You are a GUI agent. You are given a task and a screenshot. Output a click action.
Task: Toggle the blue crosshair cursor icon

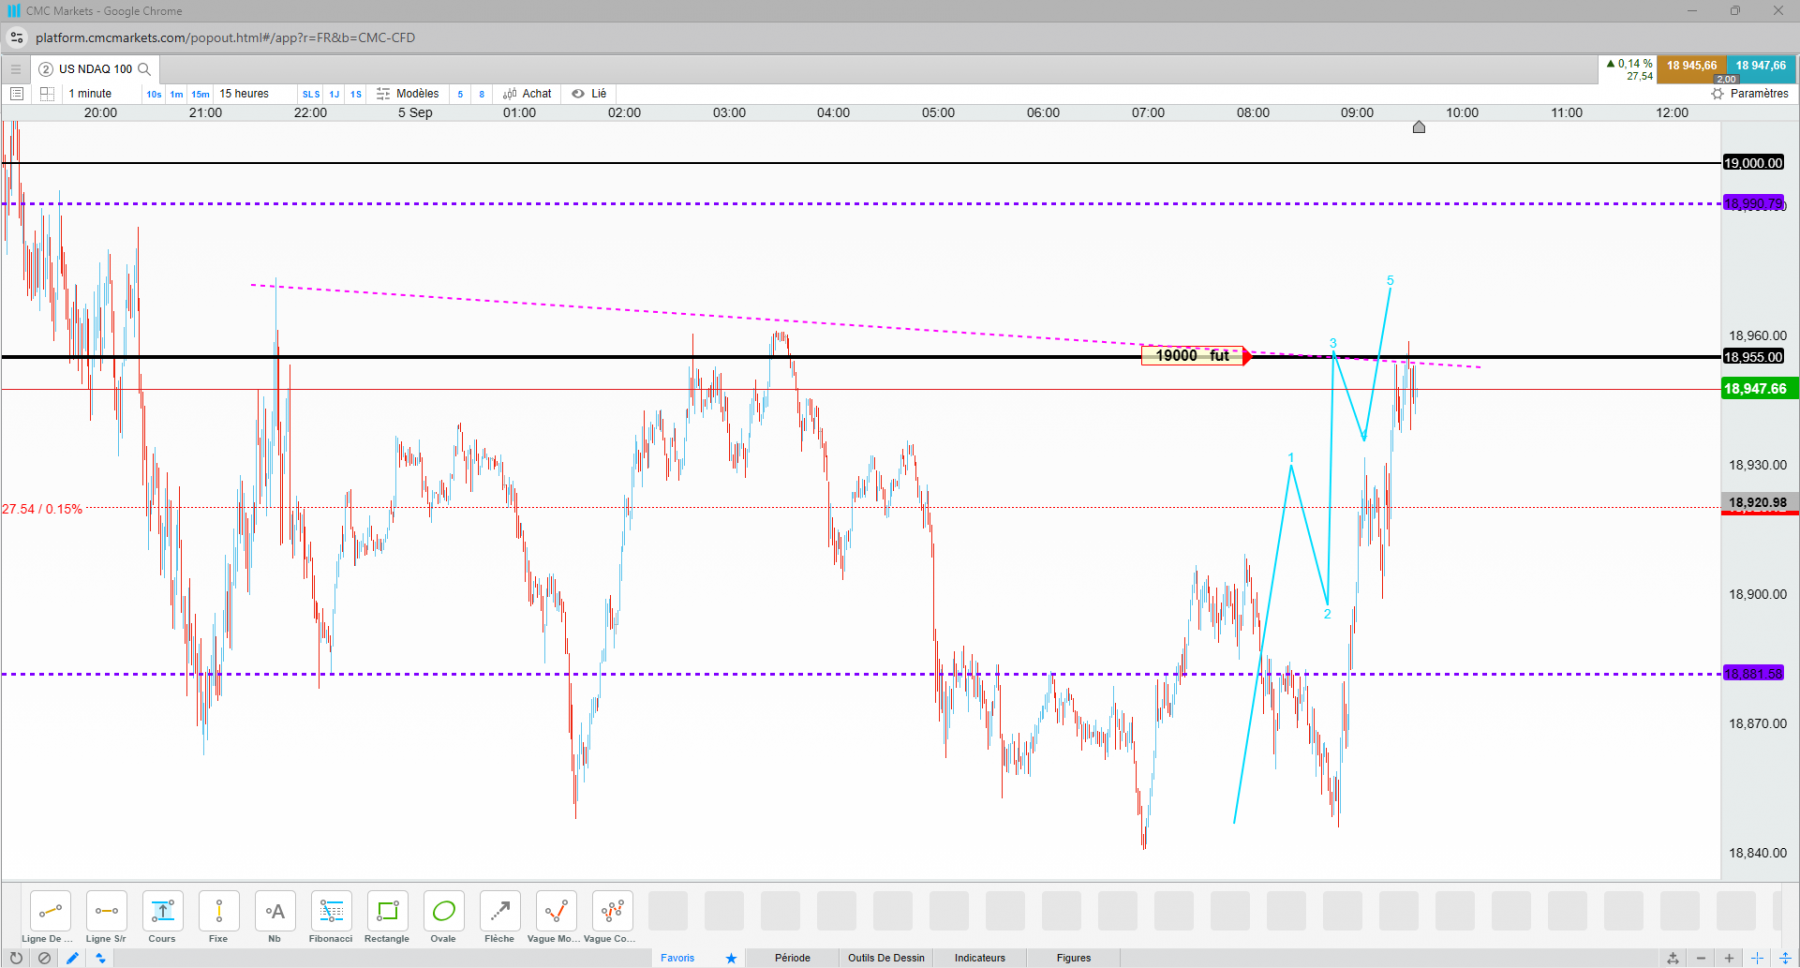pos(1757,958)
